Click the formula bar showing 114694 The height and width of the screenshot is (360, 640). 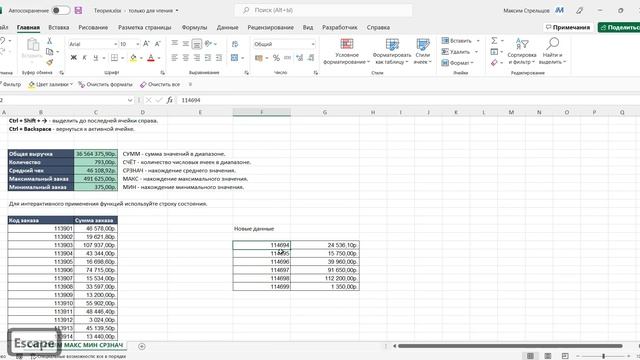[408, 100]
